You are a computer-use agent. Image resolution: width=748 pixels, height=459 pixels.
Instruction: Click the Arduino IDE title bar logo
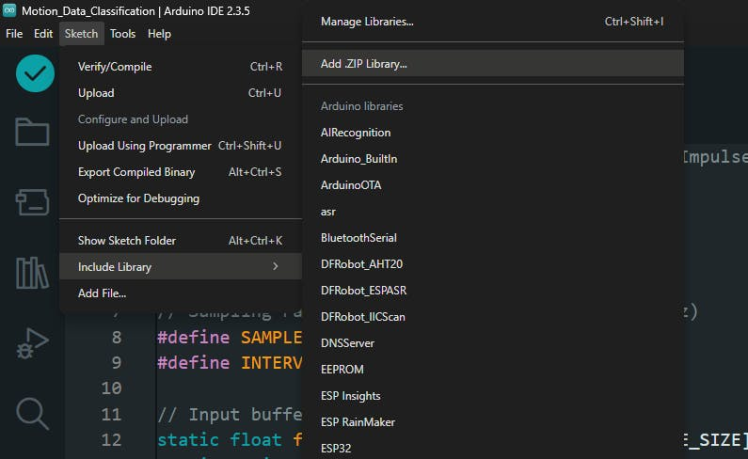click(10, 11)
